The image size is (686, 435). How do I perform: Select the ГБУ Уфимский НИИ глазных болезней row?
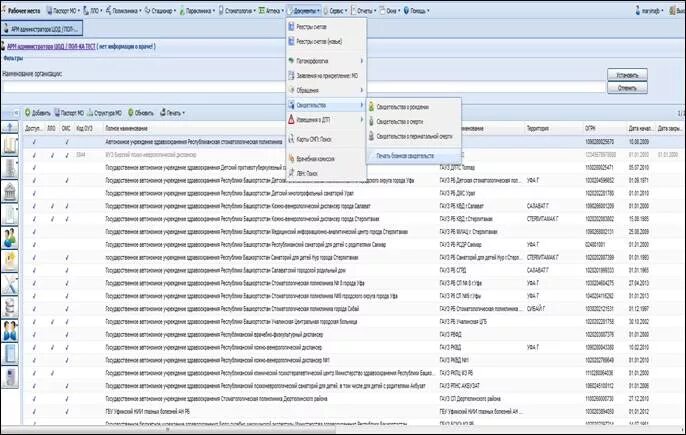click(x=352, y=411)
